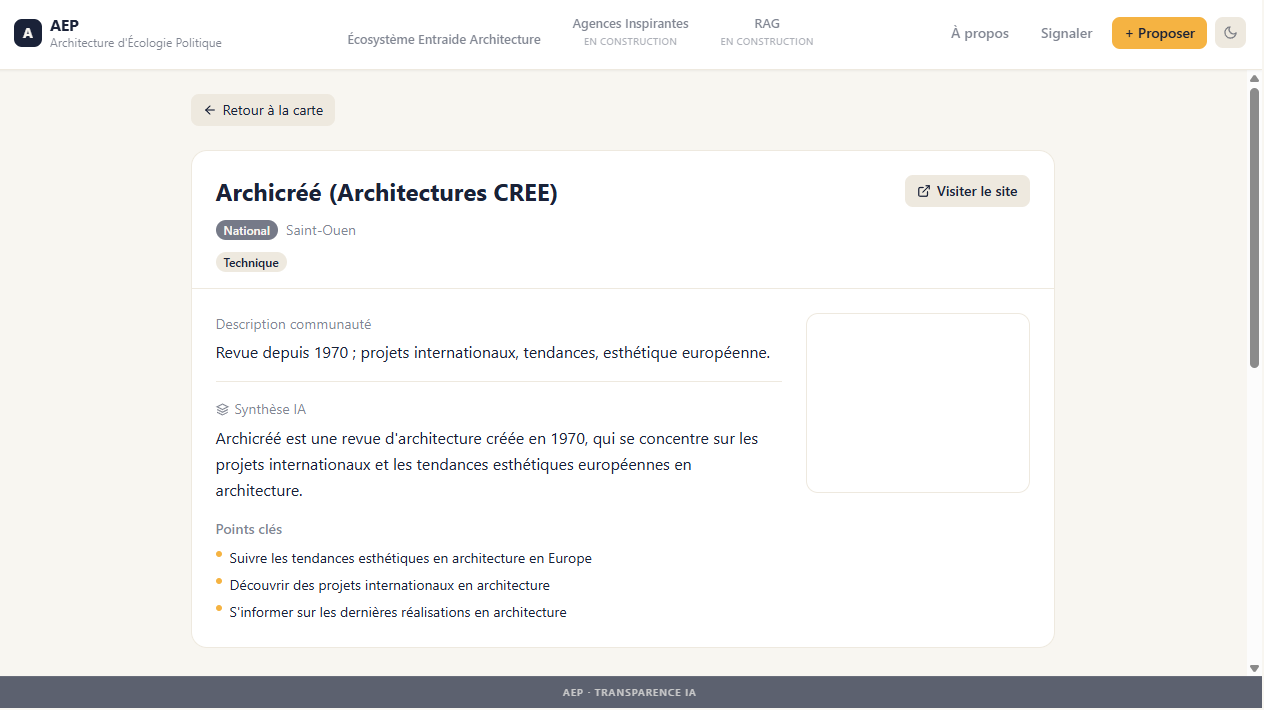Select the National badge

click(246, 230)
